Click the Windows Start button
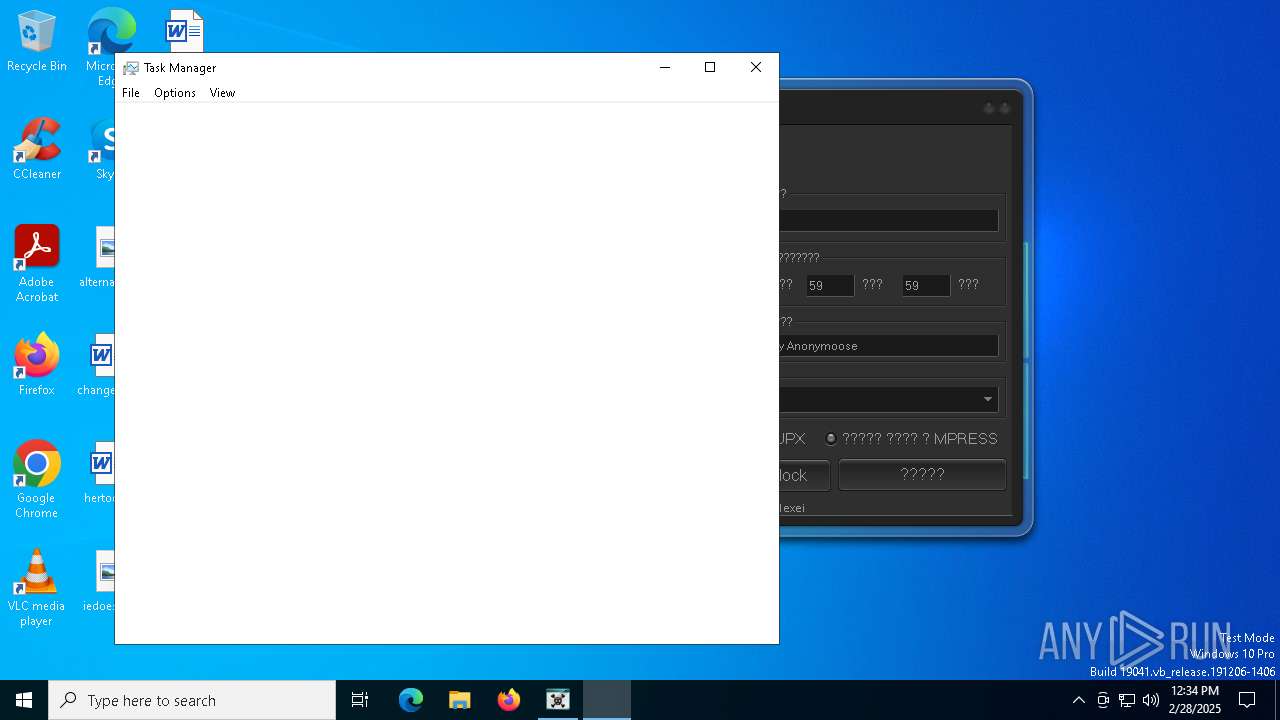The image size is (1280, 720). click(x=24, y=700)
